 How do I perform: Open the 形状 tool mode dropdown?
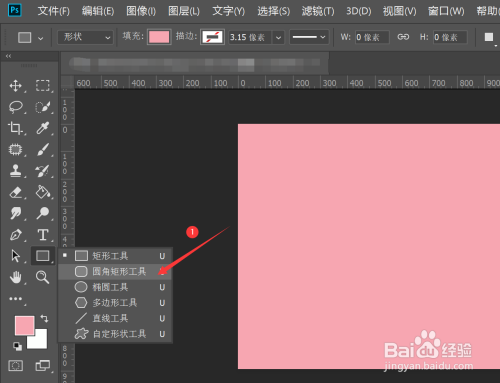(x=86, y=37)
